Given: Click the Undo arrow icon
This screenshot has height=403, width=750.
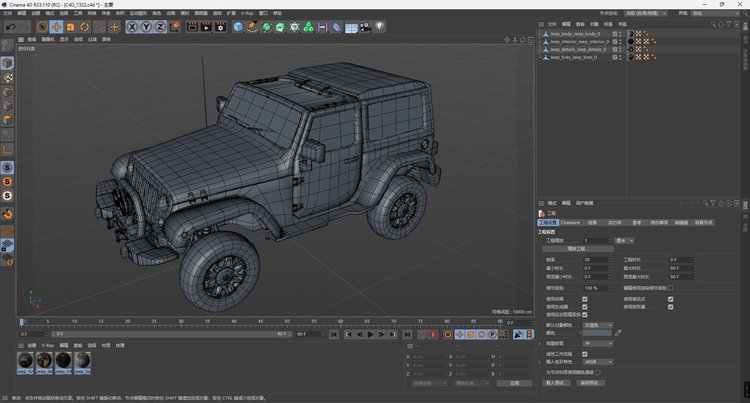Looking at the screenshot, I should (x=11, y=27).
